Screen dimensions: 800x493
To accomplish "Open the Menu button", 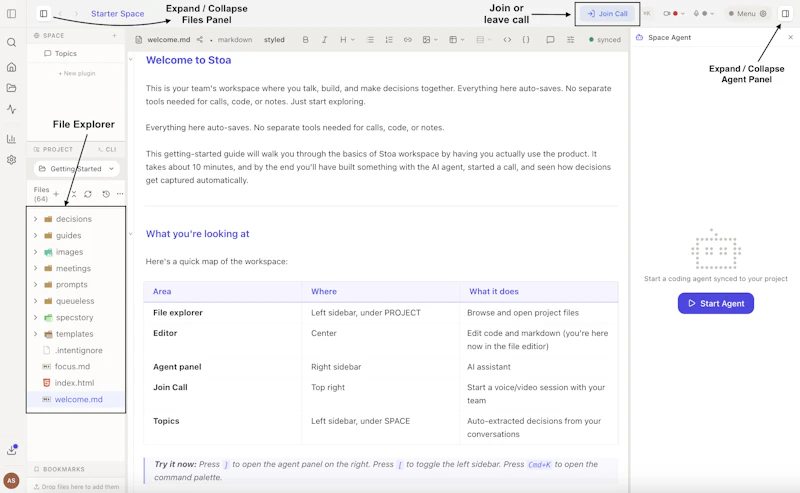I will click(x=747, y=14).
